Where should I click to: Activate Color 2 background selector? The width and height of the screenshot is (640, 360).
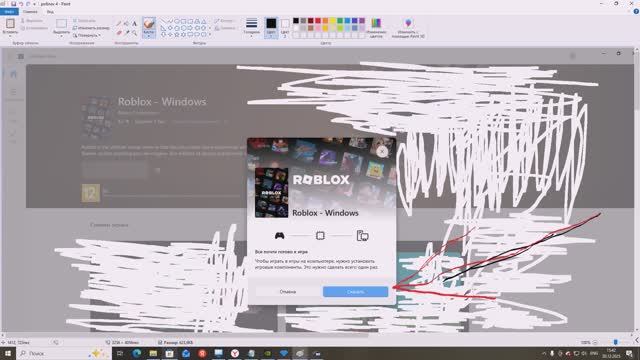pos(285,28)
